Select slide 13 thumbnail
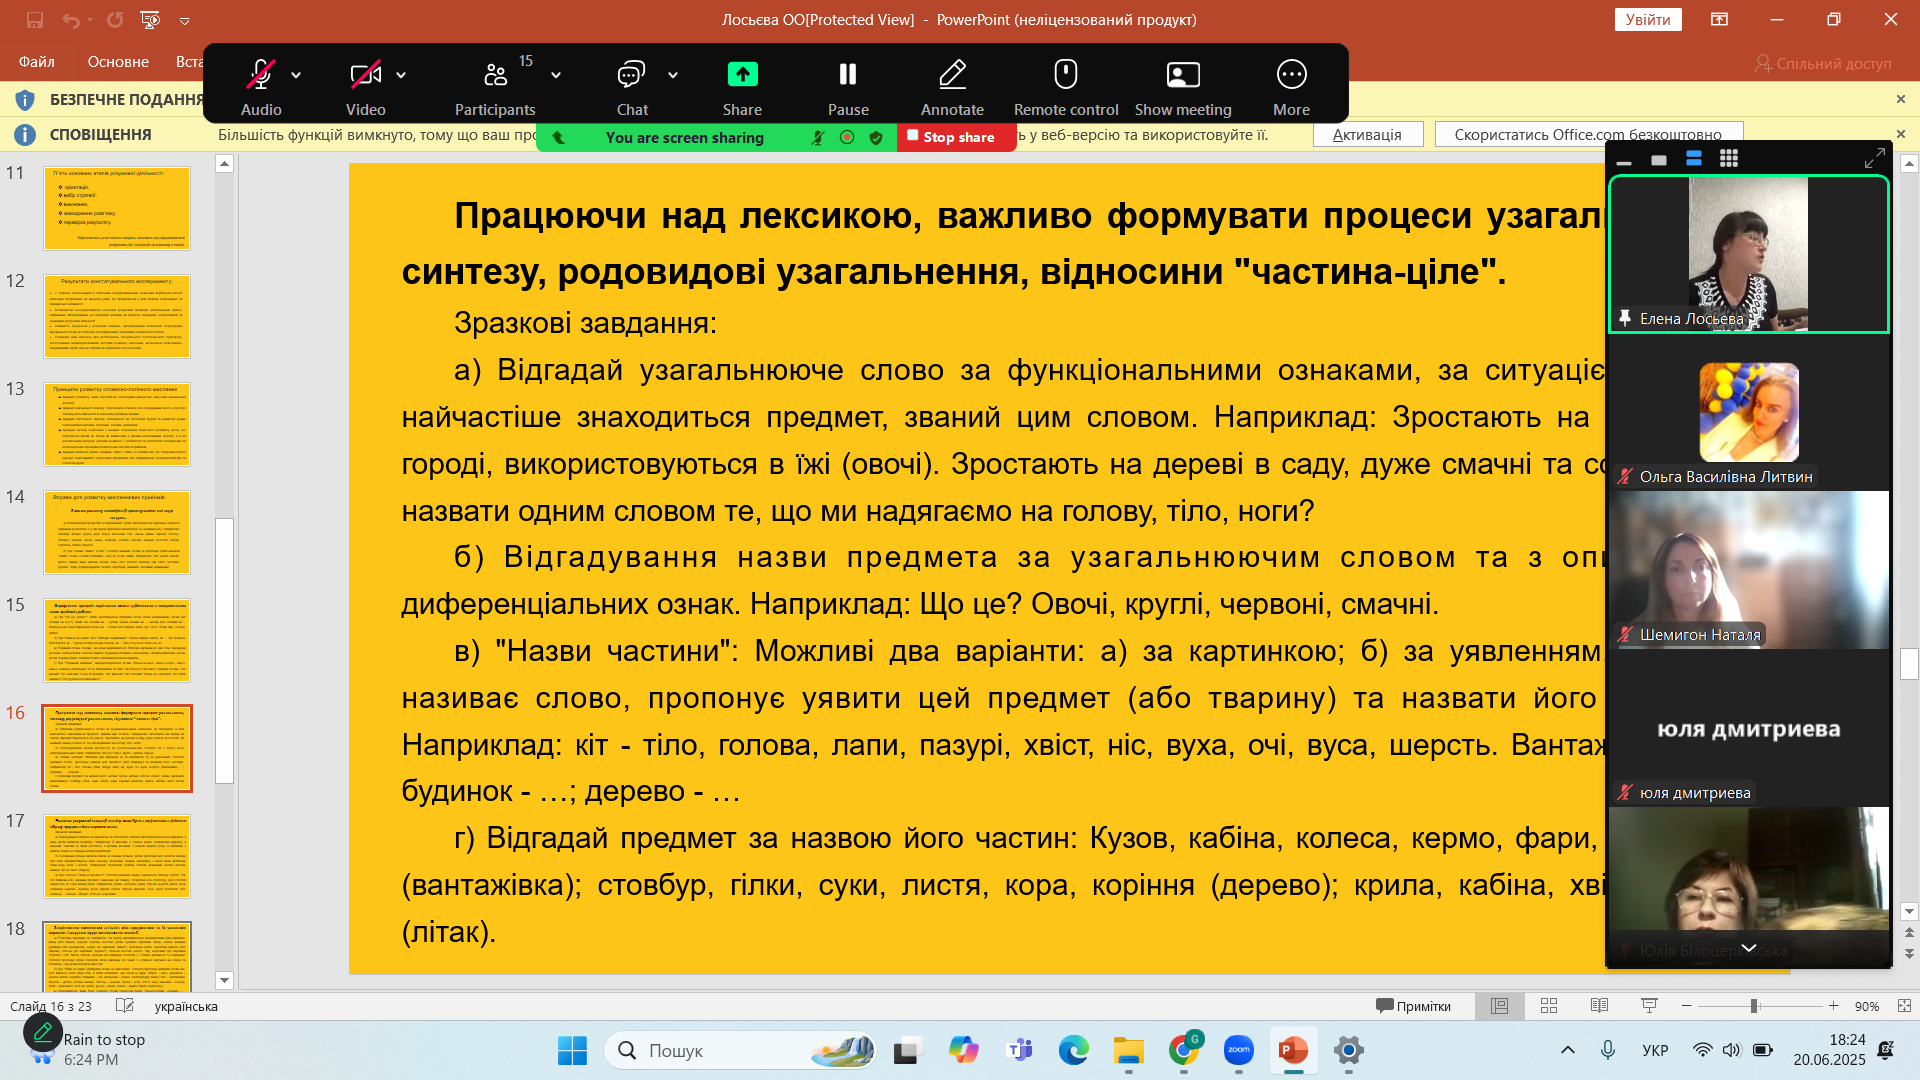1920x1080 pixels. [x=117, y=424]
